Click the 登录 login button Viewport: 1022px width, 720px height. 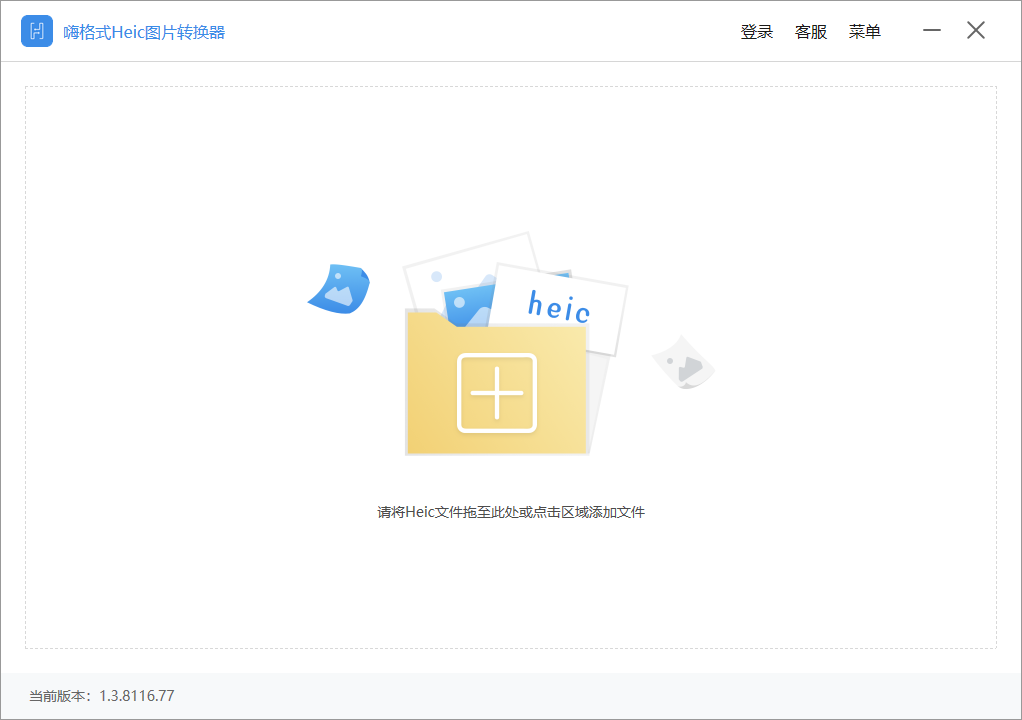[x=757, y=31]
